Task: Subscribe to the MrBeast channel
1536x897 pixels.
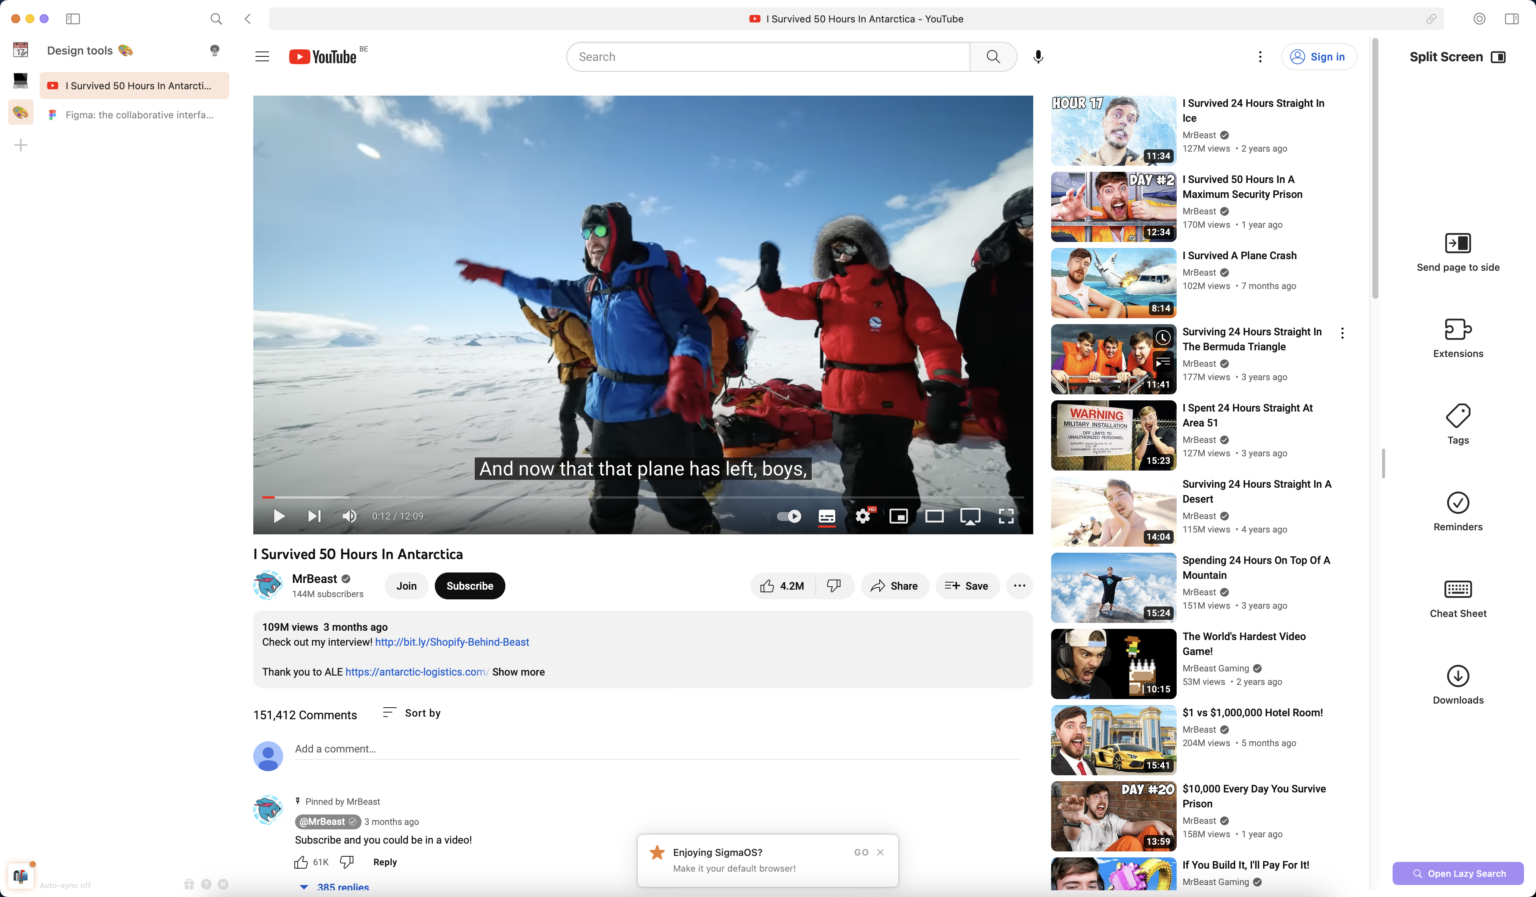Action: (470, 585)
